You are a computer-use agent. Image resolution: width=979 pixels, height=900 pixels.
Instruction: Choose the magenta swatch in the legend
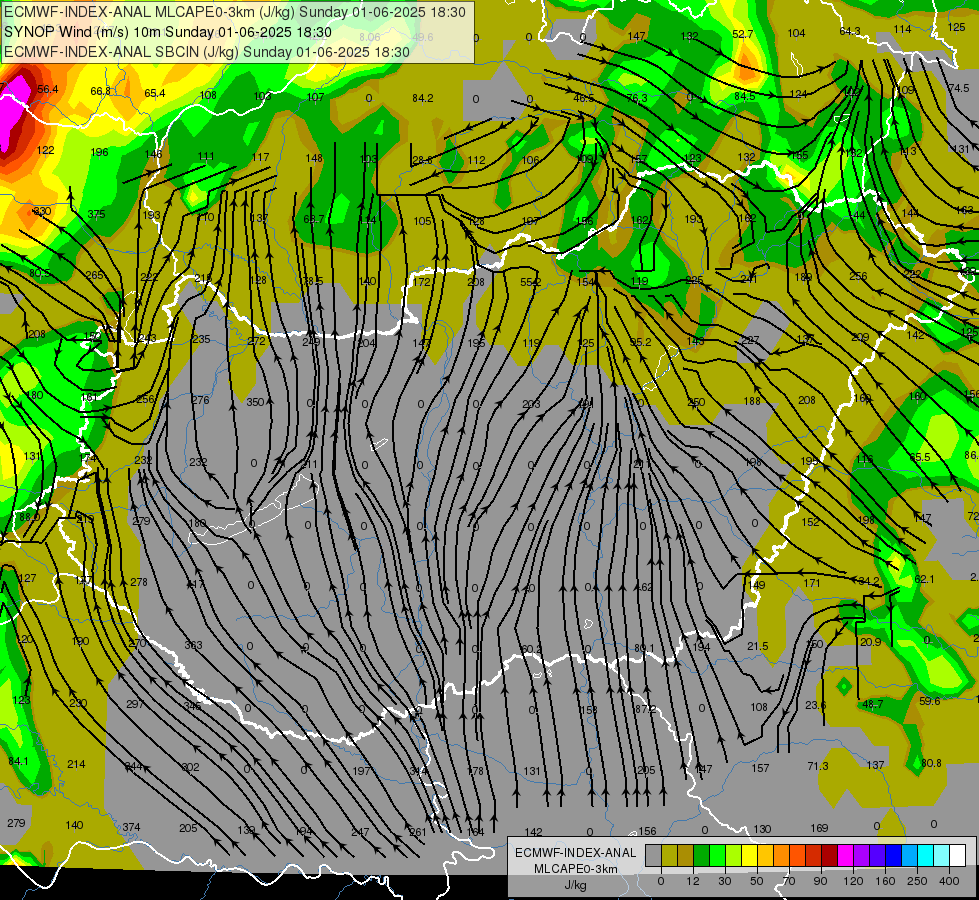point(845,855)
